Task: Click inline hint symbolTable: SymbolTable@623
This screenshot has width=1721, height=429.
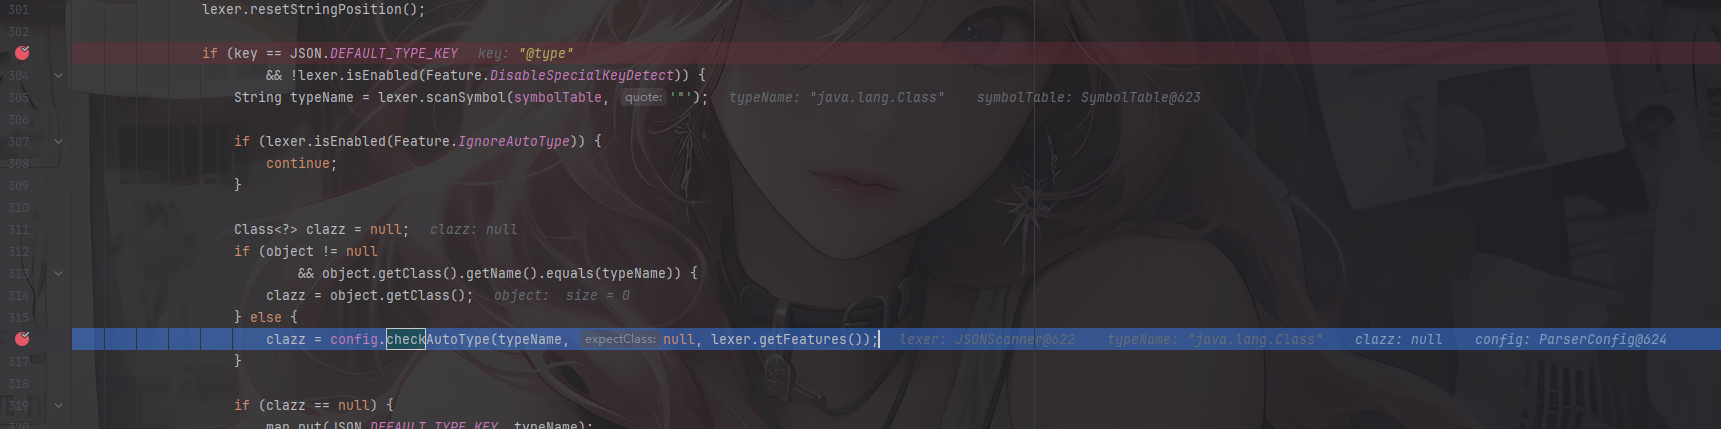Action: pos(1089,97)
